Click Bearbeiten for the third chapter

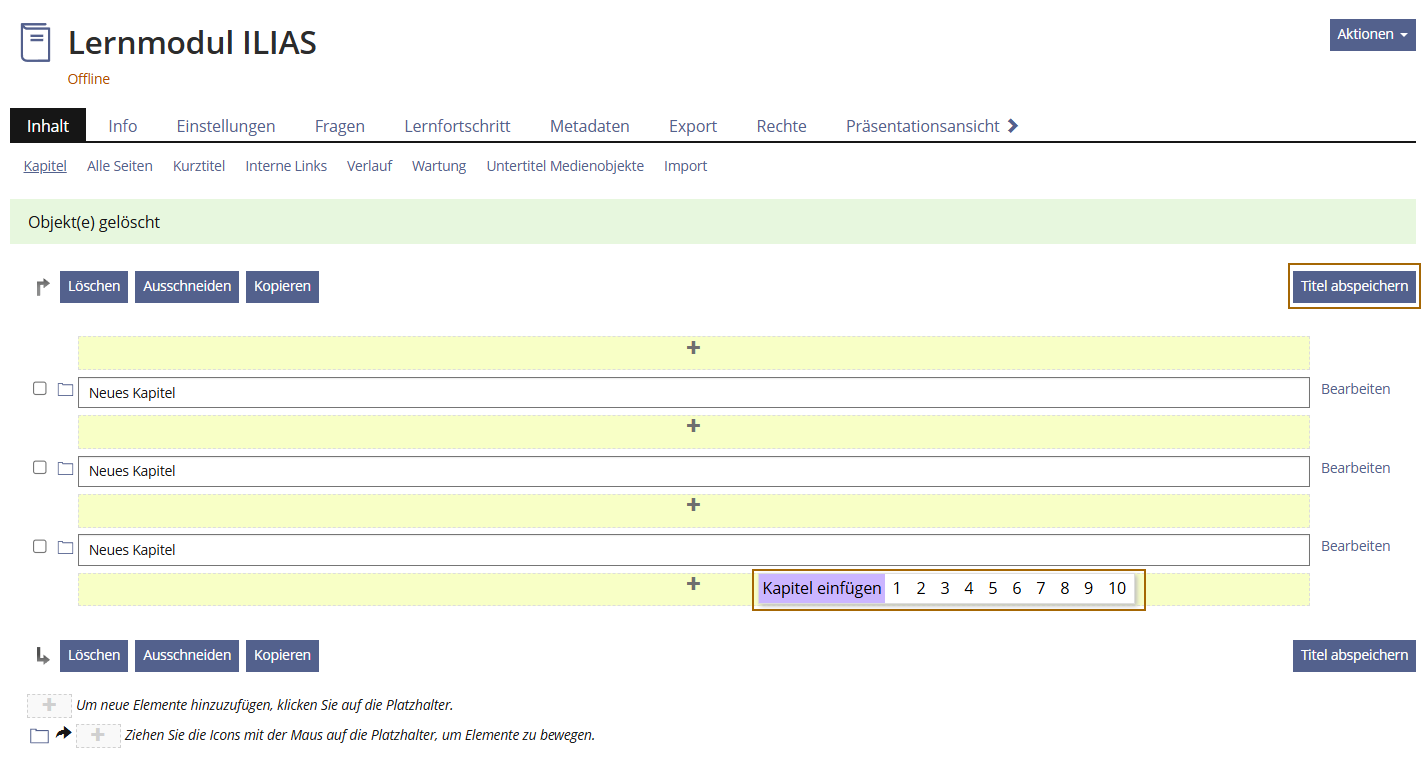point(1355,546)
